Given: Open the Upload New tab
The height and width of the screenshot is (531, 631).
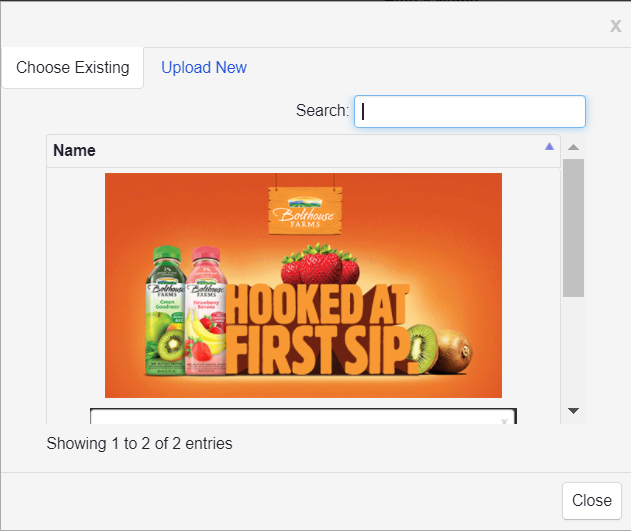Looking at the screenshot, I should (x=204, y=68).
